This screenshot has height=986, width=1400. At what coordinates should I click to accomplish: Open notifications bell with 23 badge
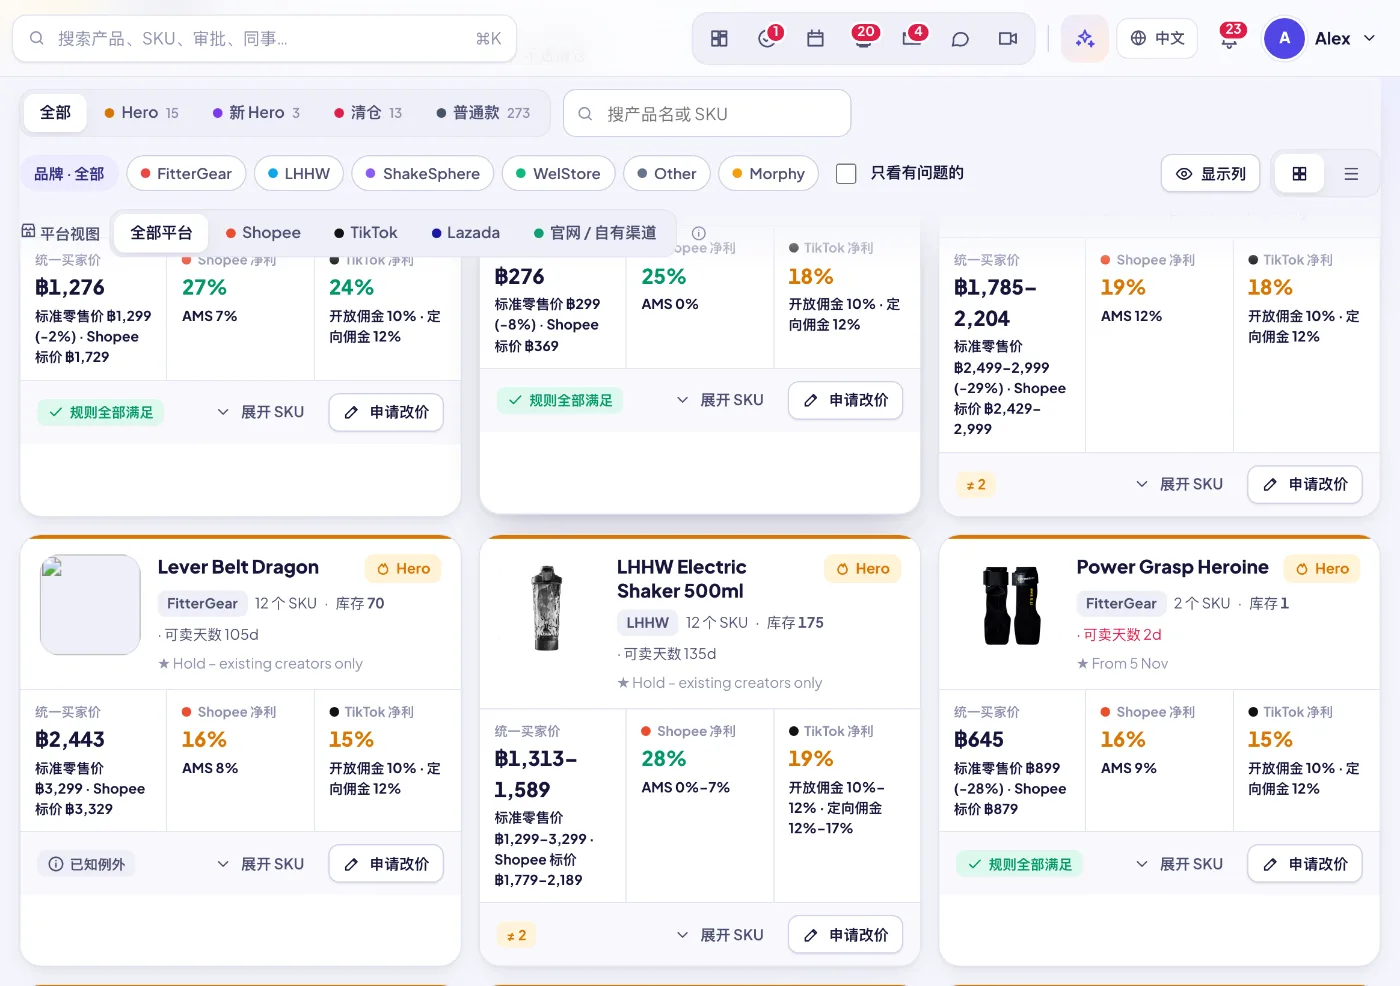[x=1230, y=39]
